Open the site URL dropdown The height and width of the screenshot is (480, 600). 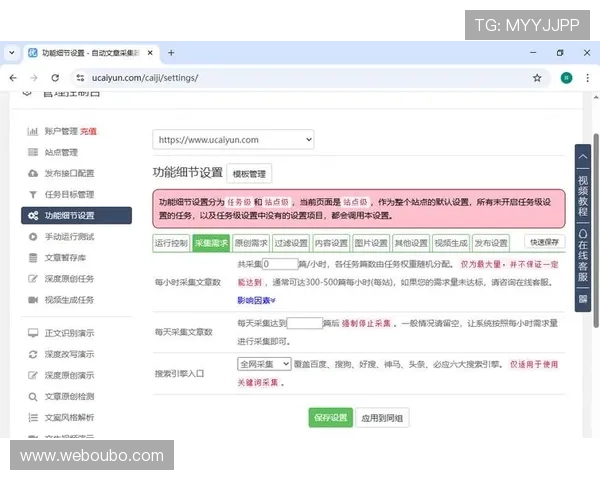pyautogui.click(x=233, y=139)
